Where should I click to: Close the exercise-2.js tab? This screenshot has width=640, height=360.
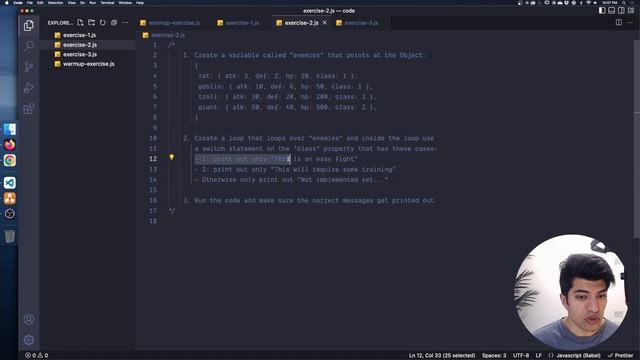click(x=324, y=23)
